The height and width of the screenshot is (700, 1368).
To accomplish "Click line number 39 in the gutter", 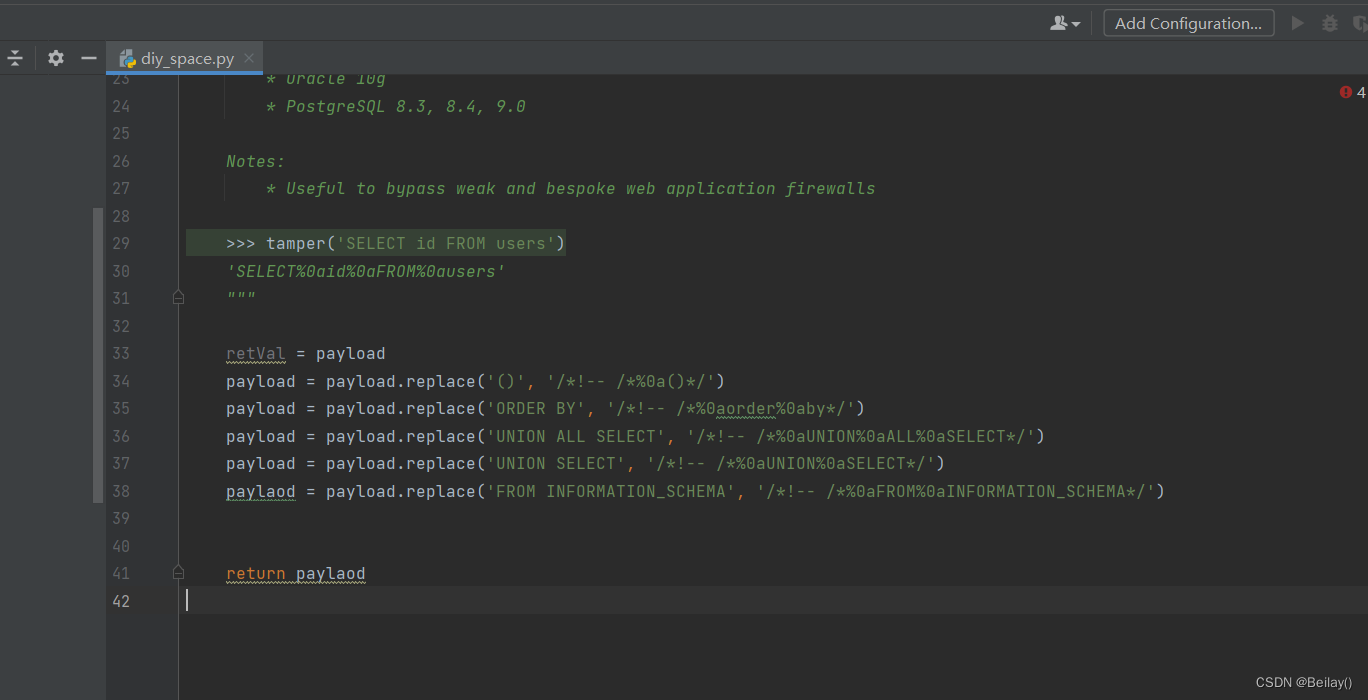I will (x=121, y=518).
